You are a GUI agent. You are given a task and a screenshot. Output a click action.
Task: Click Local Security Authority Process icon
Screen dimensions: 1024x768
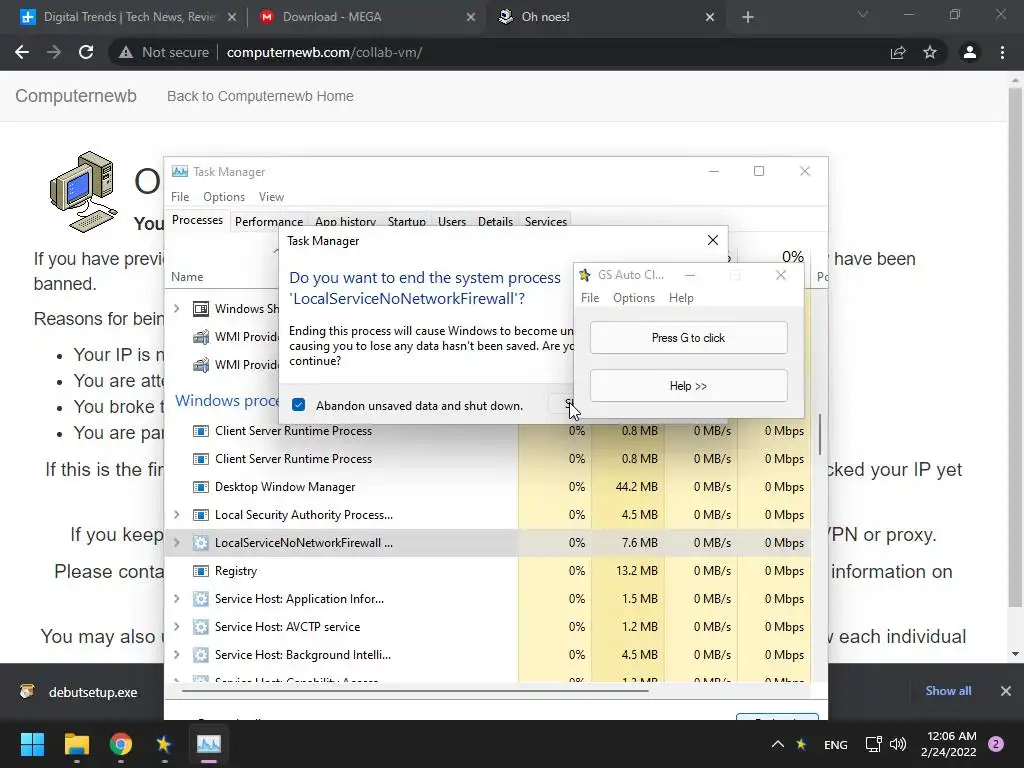pyautogui.click(x=200, y=515)
